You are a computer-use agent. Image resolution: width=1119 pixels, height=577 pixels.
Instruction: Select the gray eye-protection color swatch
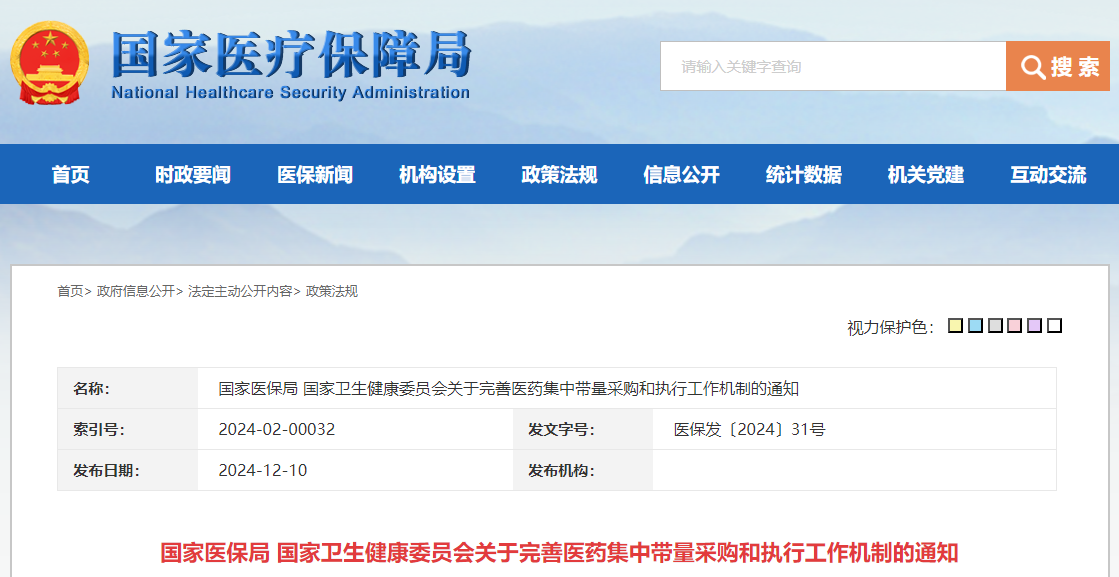coord(996,326)
